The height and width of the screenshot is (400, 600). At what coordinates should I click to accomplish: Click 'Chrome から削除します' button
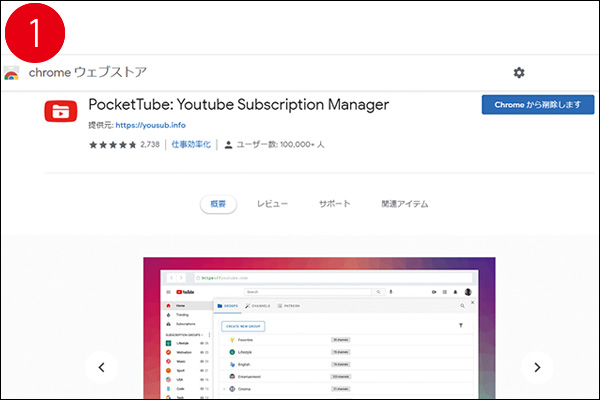click(538, 104)
